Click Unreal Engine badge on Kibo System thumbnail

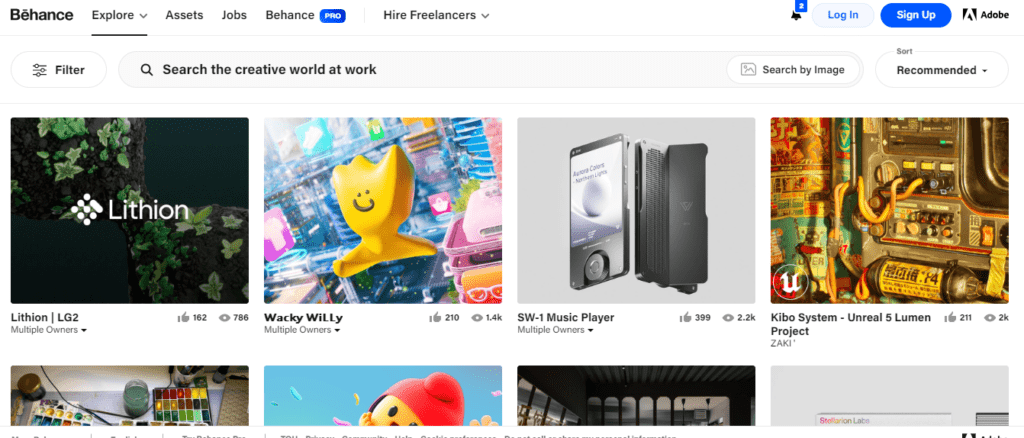coord(790,282)
